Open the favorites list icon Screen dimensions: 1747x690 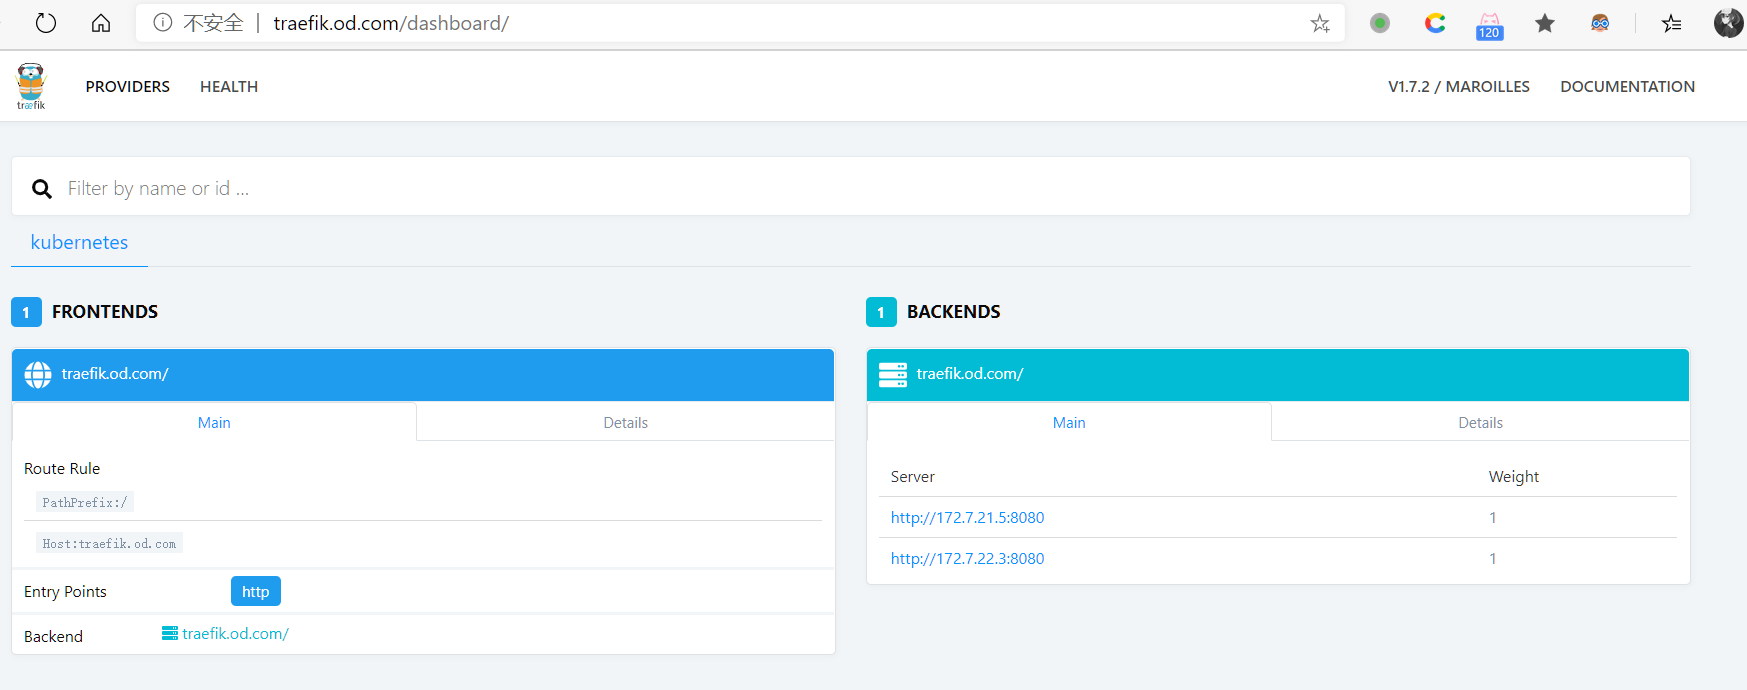(1671, 23)
